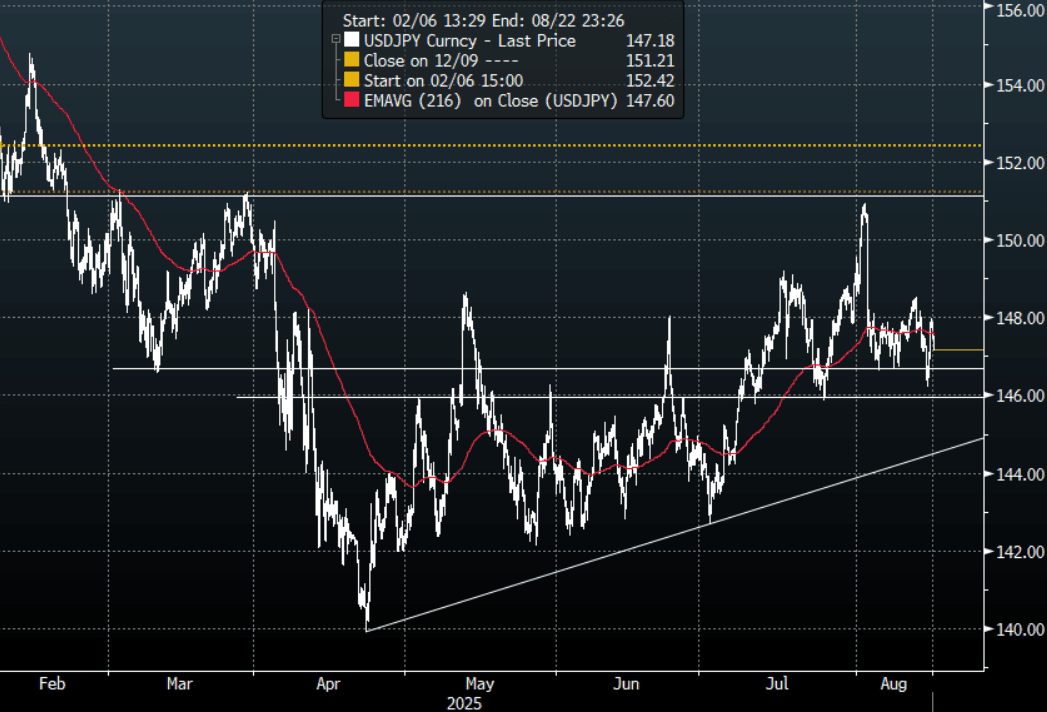The width and height of the screenshot is (1047, 712).
Task: Click the Aug label on the time axis
Action: click(895, 684)
